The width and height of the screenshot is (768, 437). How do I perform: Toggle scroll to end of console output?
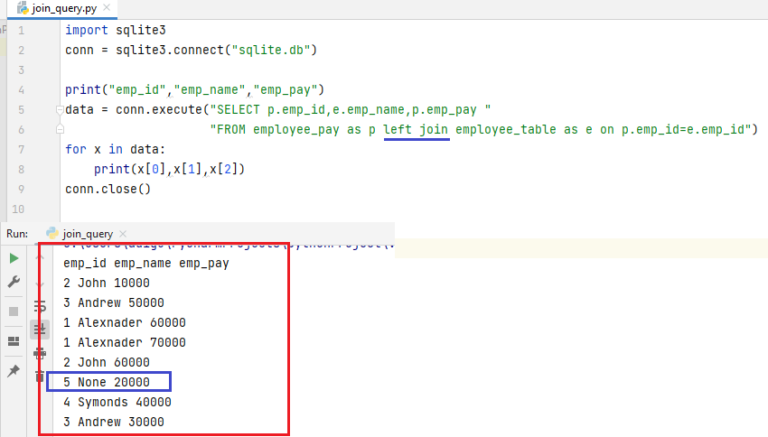[x=40, y=330]
